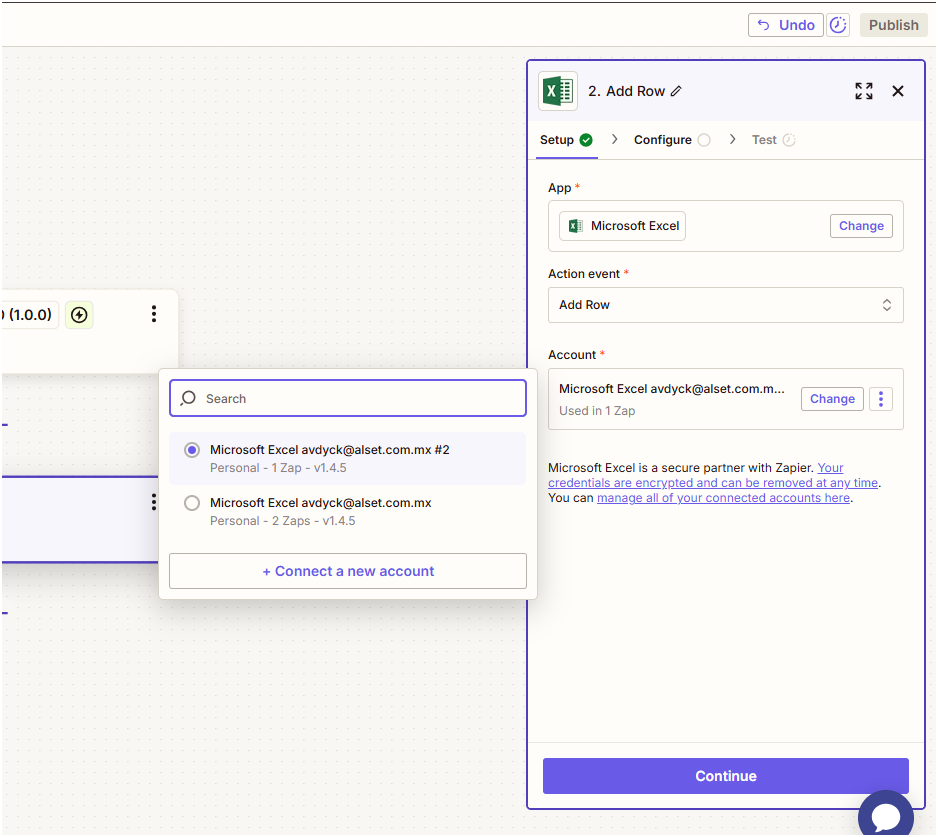Change the connected account with Change button
The height and width of the screenshot is (837, 938).
click(832, 399)
